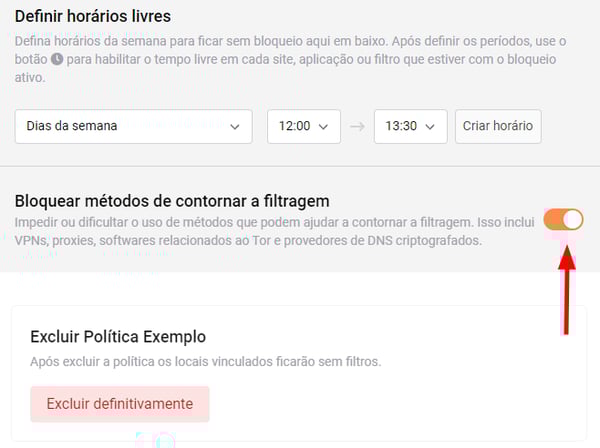The image size is (600, 448).
Task: Click the clock icon in the description text
Action: click(57, 59)
